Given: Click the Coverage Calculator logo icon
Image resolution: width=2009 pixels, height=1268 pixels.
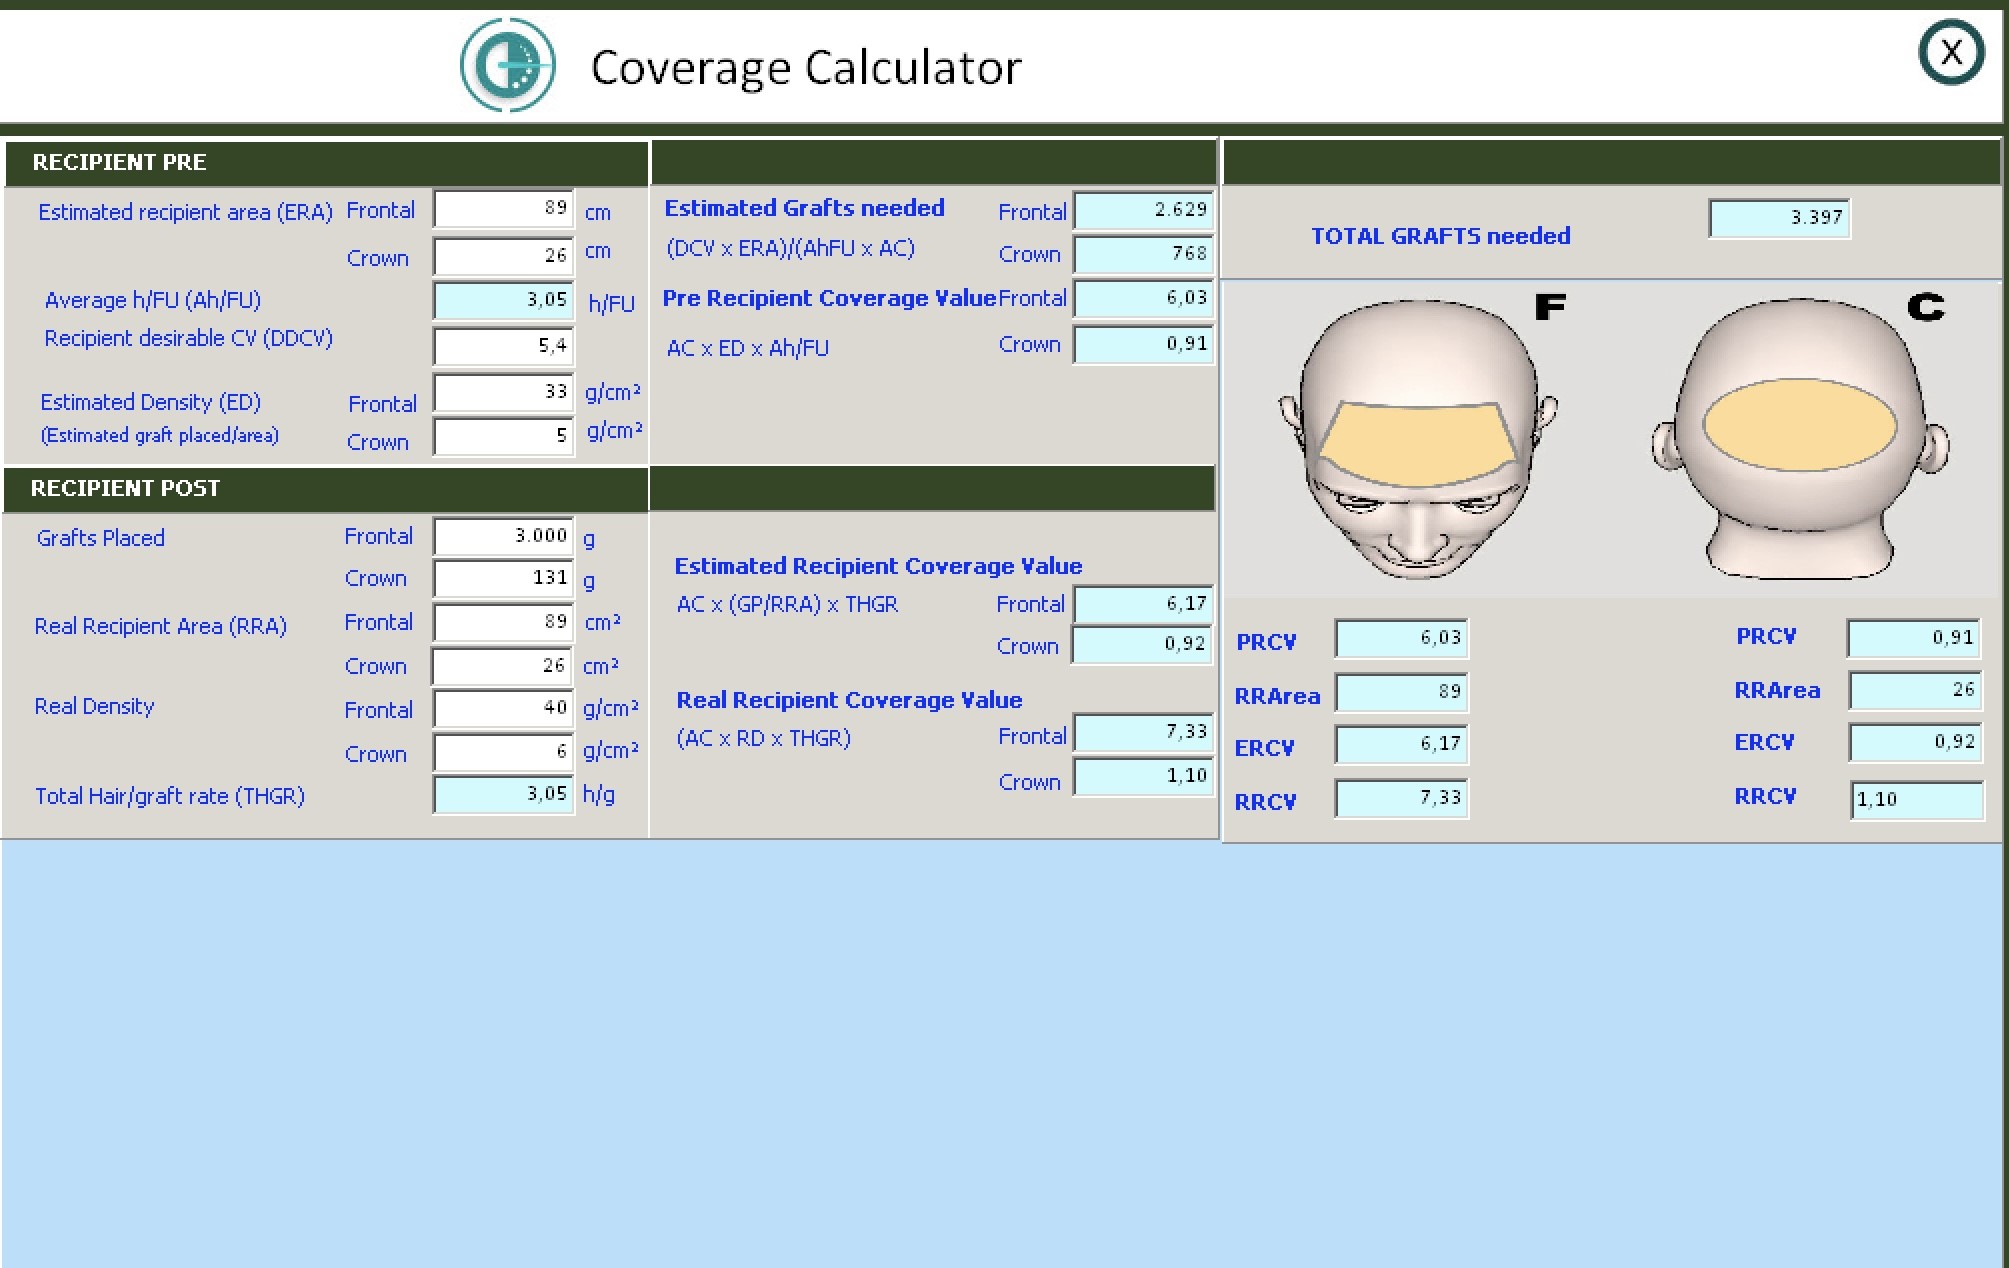Looking at the screenshot, I should tap(508, 65).
